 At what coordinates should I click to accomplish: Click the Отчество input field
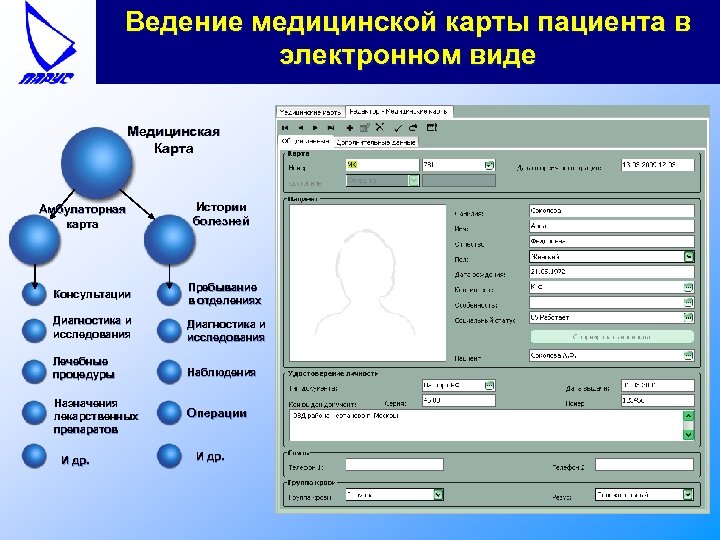pos(611,242)
